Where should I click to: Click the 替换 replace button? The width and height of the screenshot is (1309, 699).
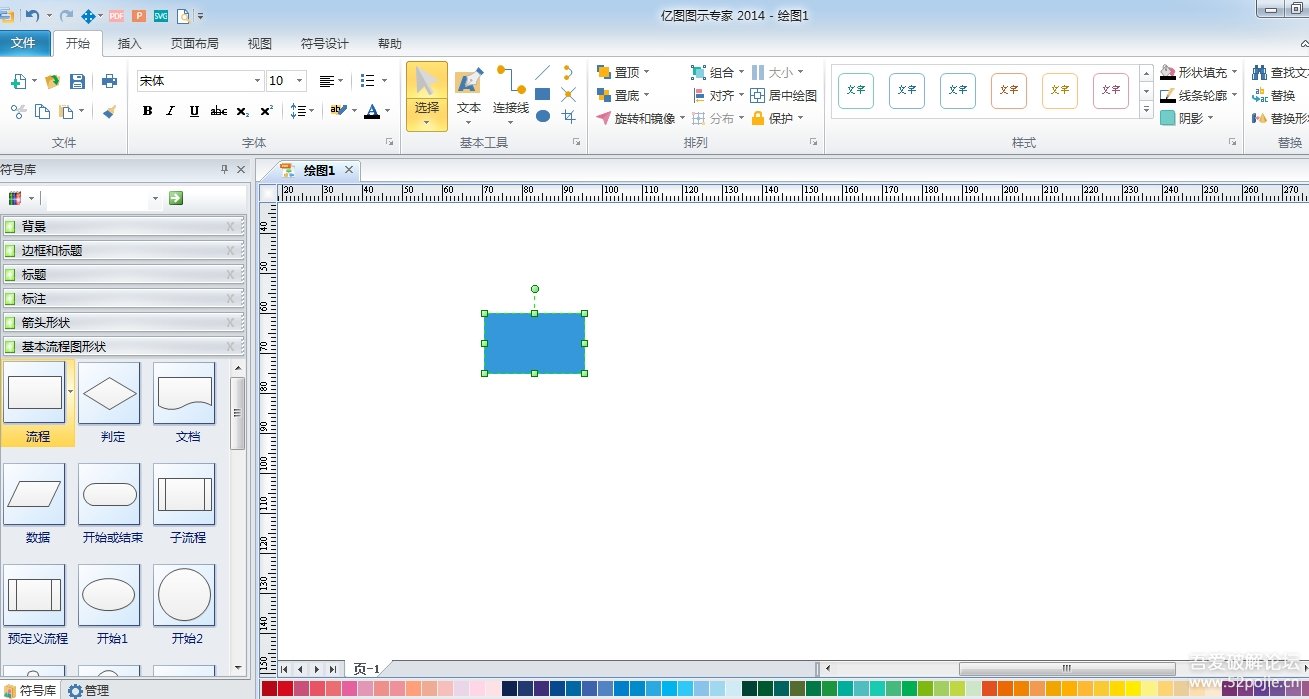(x=1274, y=95)
